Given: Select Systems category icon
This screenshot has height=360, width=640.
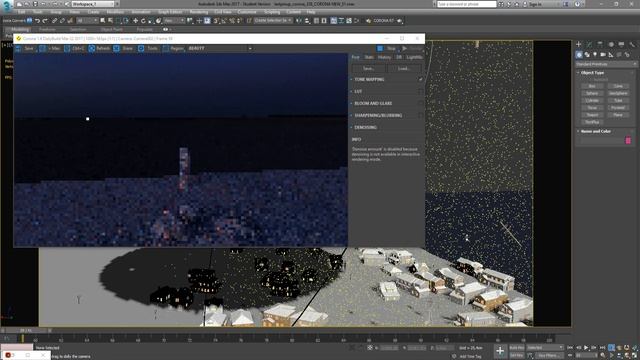Looking at the screenshot, I should pyautogui.click(x=627, y=54).
